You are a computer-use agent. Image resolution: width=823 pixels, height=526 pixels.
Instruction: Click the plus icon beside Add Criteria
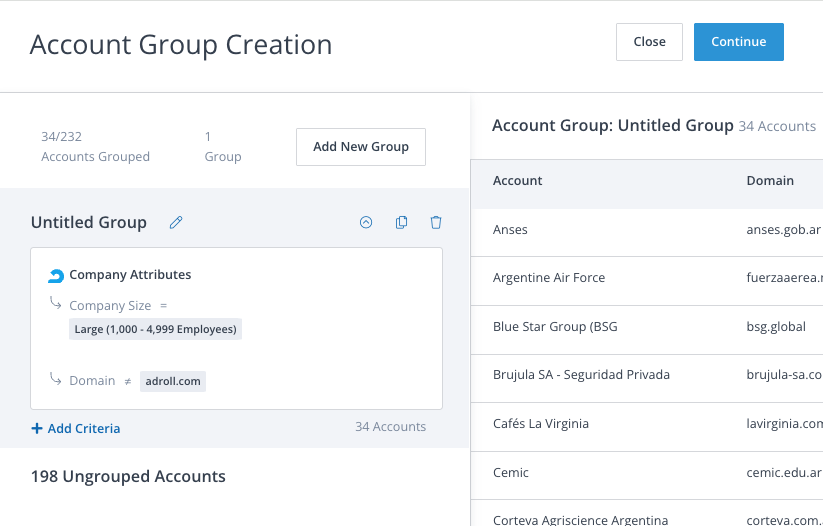(x=37, y=428)
